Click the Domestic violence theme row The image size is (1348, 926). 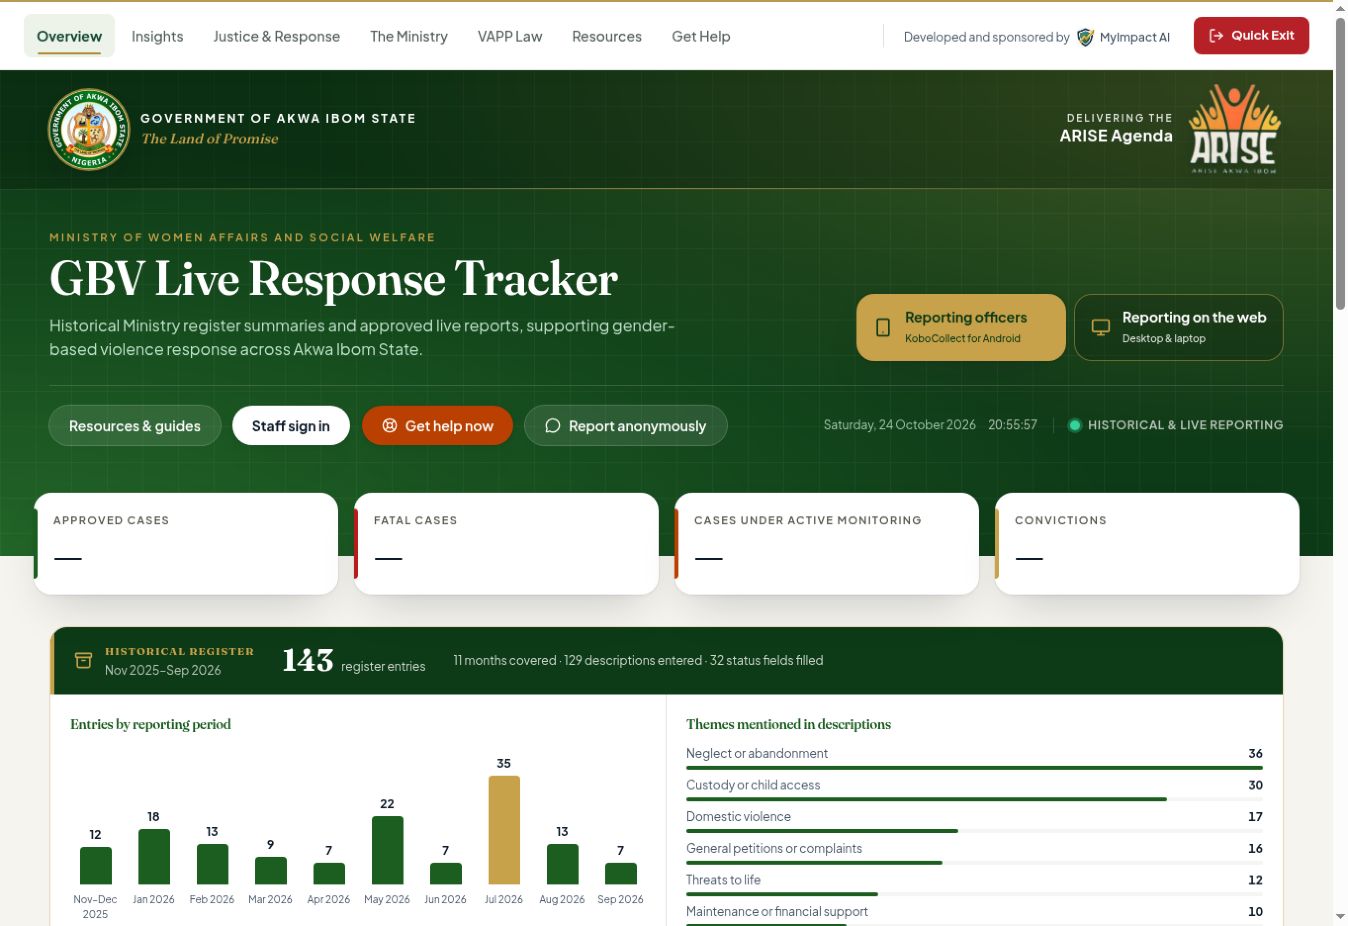coord(974,819)
